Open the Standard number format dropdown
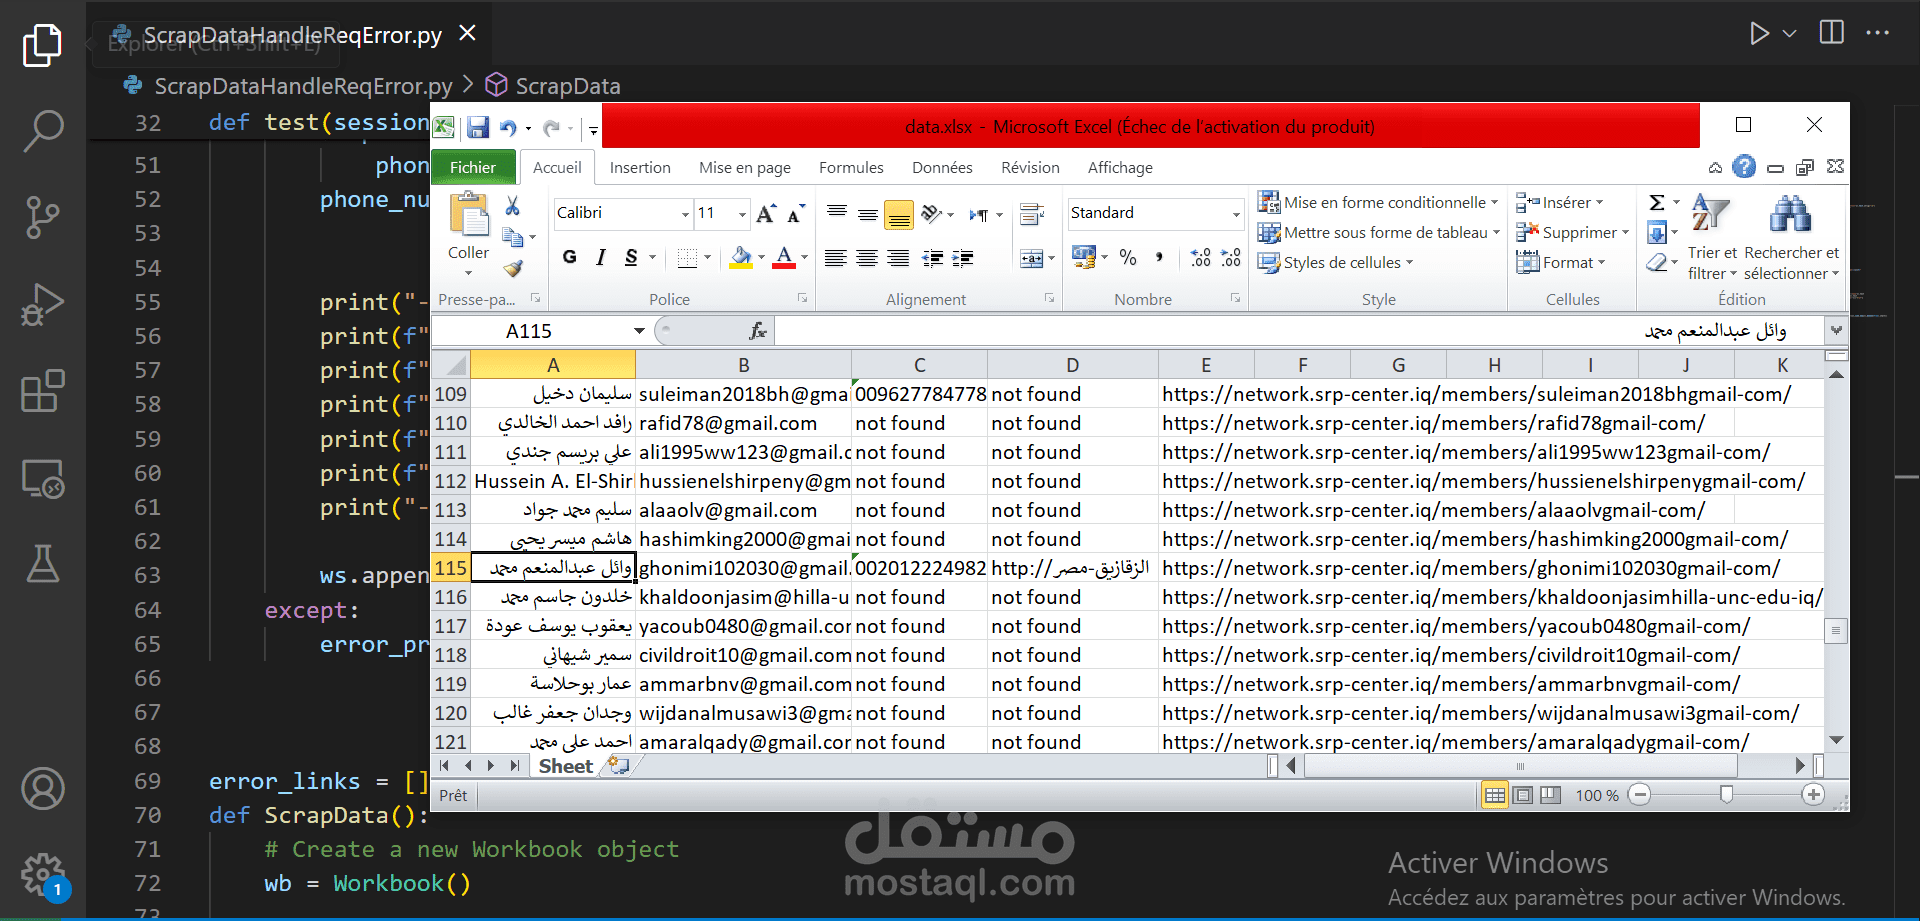The width and height of the screenshot is (1920, 921). click(x=1236, y=214)
